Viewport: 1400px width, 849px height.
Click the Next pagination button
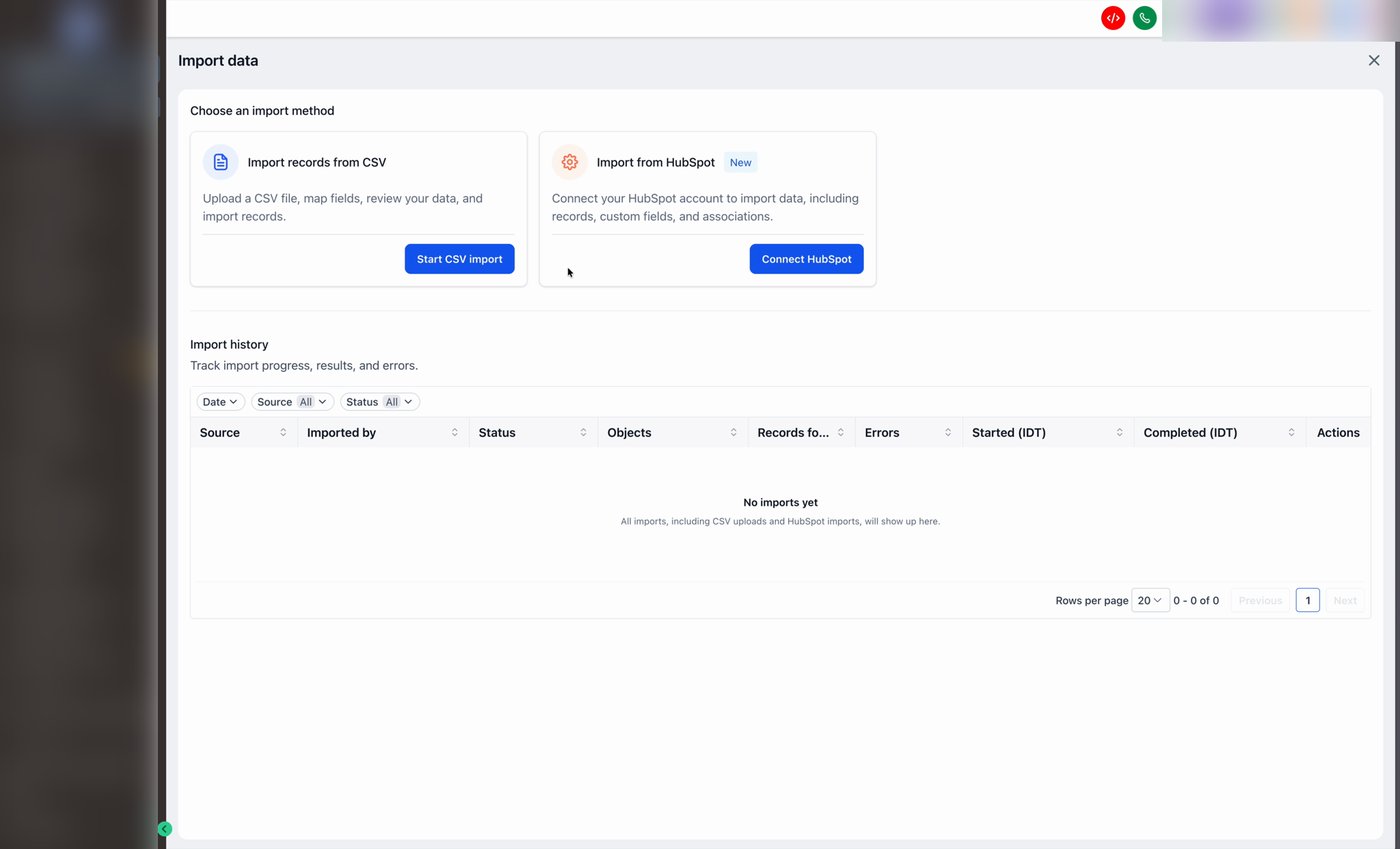[1345, 600]
